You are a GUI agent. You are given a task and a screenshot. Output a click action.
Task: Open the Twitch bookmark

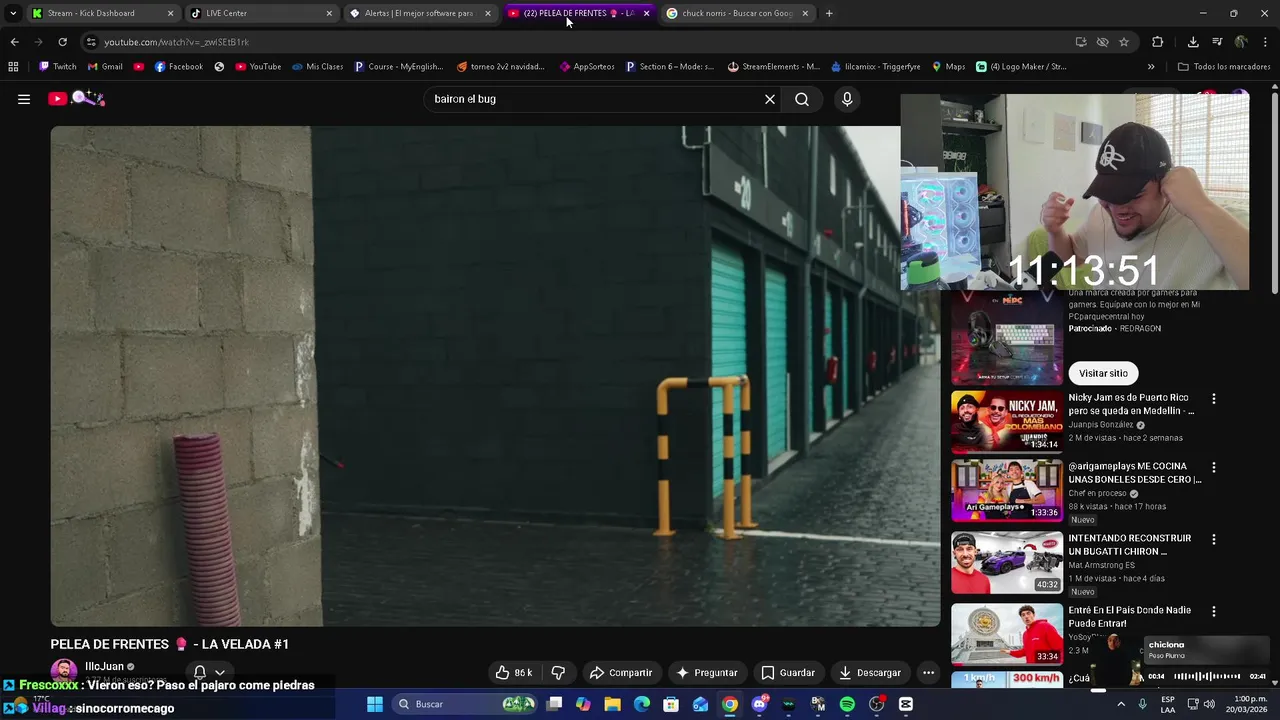[x=57, y=67]
